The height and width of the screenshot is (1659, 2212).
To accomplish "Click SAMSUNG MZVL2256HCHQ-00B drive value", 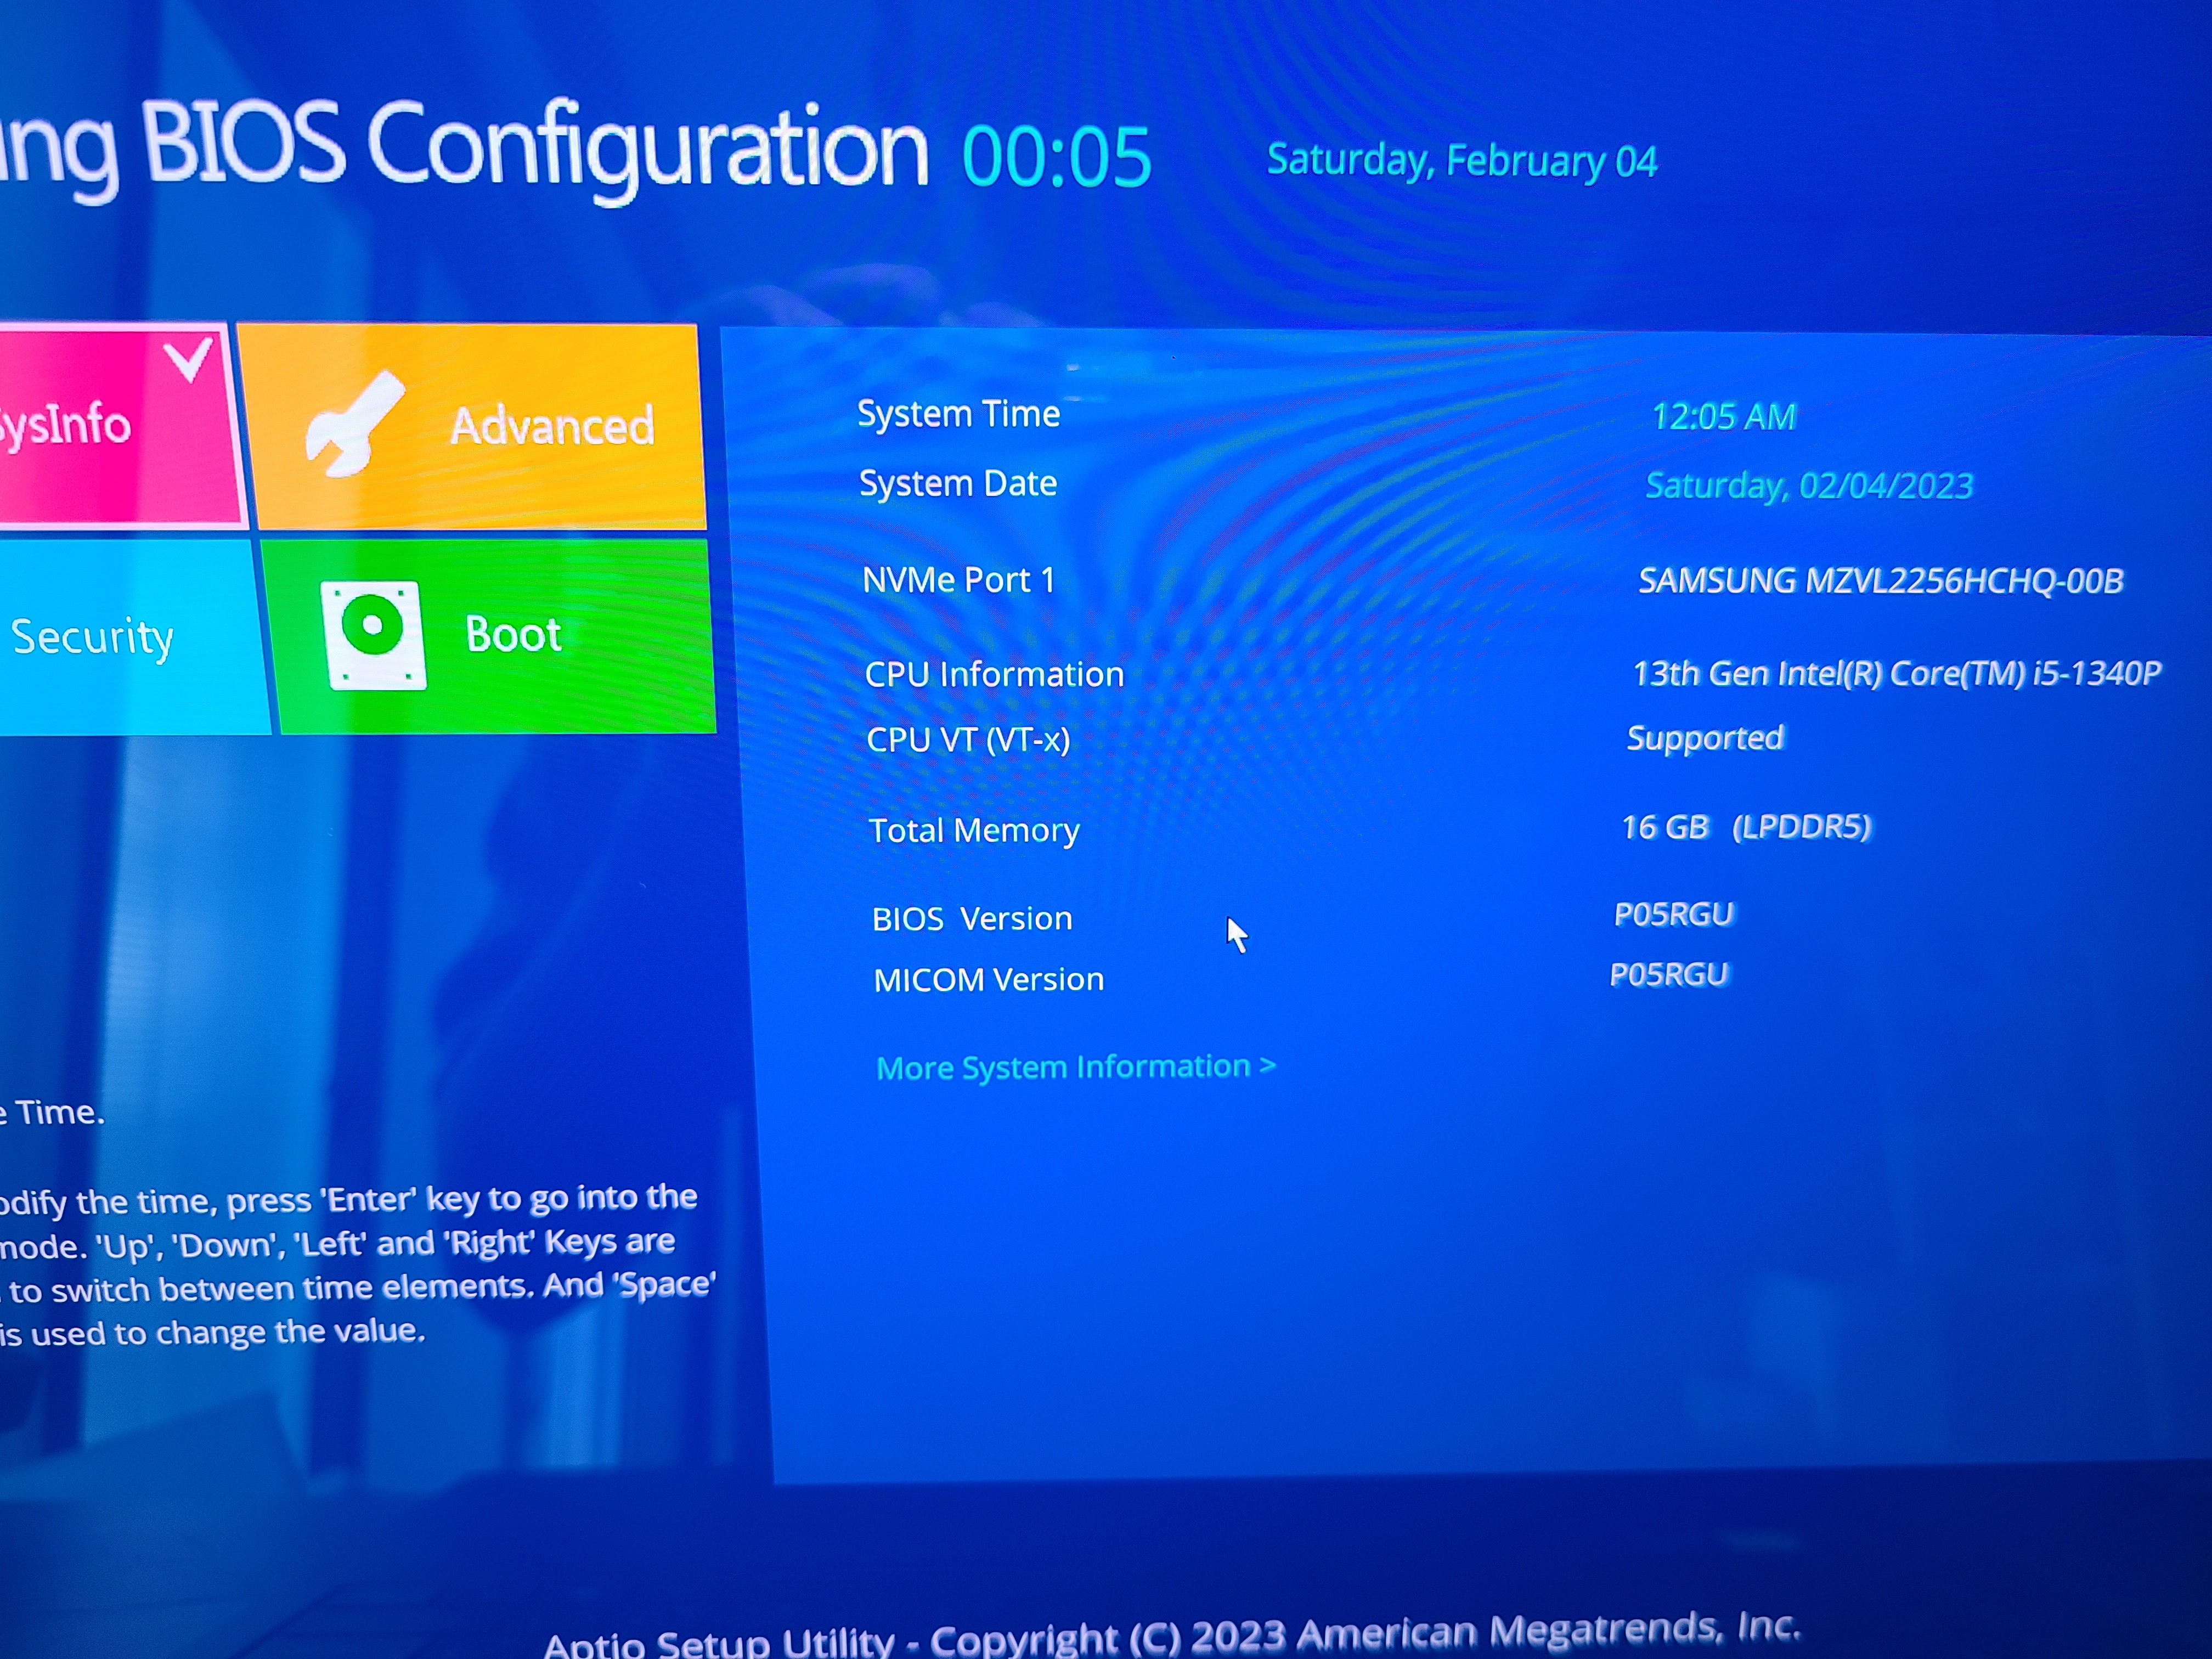I will [1880, 581].
